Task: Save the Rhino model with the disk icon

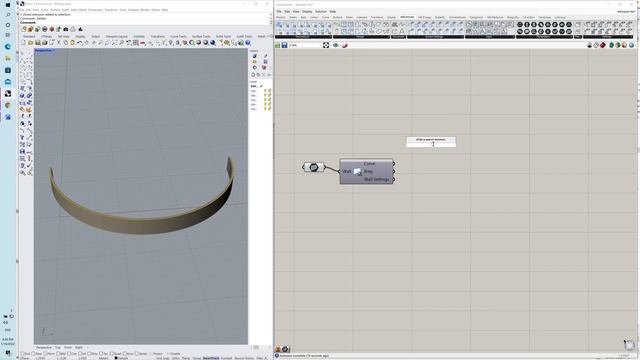Action: [38, 42]
